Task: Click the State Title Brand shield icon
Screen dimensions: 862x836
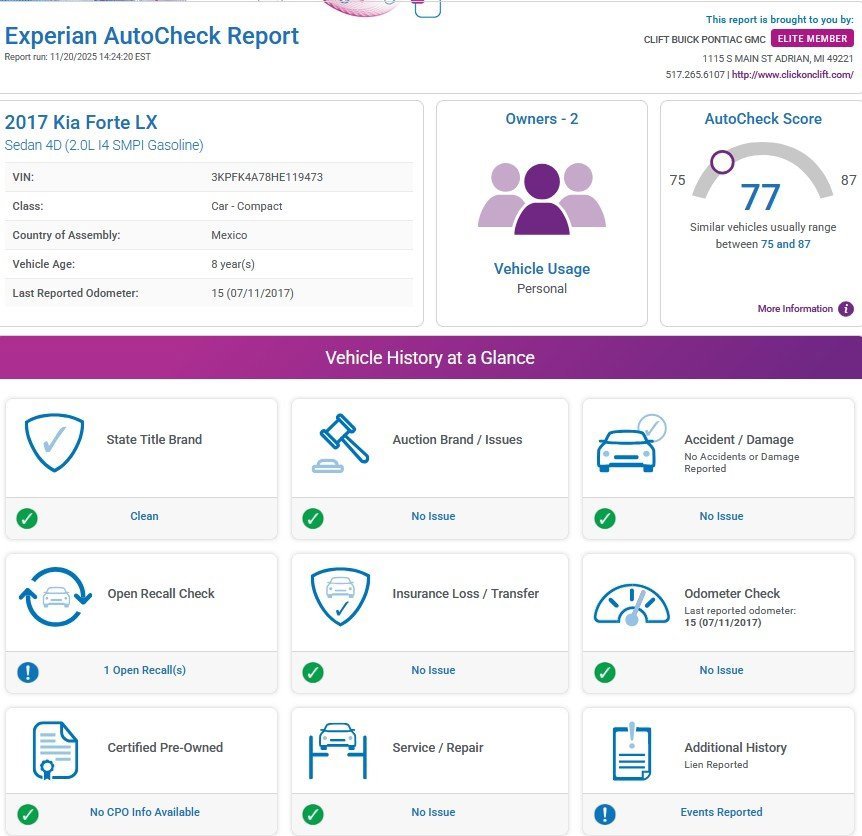Action: click(54, 443)
